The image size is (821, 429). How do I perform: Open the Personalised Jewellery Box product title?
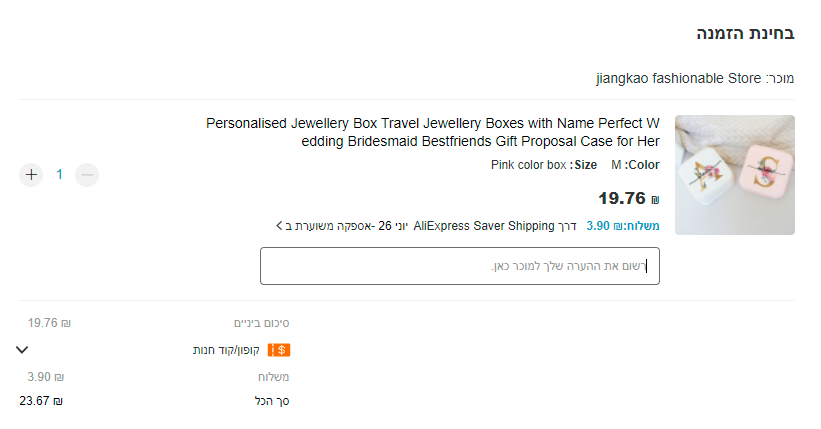433,132
